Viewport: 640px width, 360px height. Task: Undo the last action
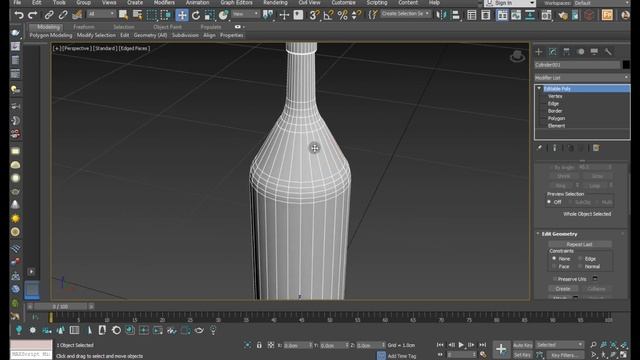19,16
